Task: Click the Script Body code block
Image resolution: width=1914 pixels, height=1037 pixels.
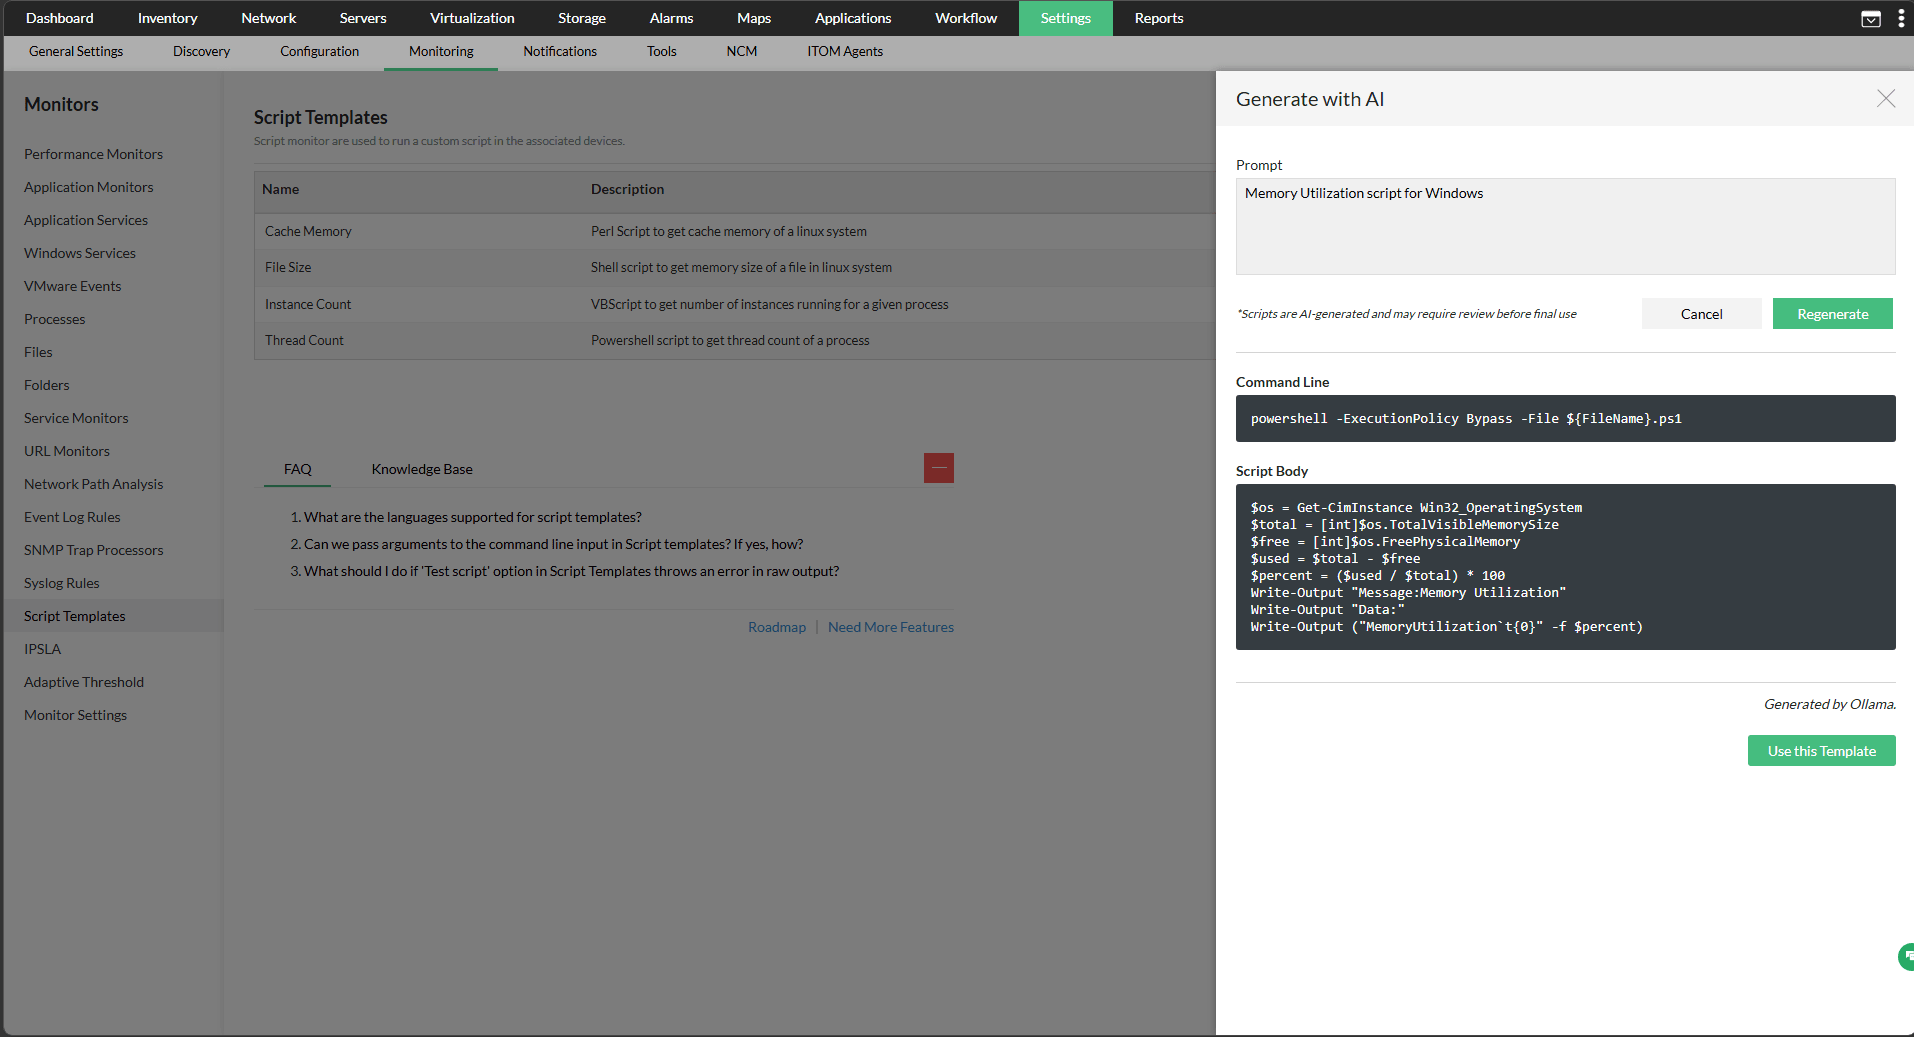Action: pos(1565,567)
